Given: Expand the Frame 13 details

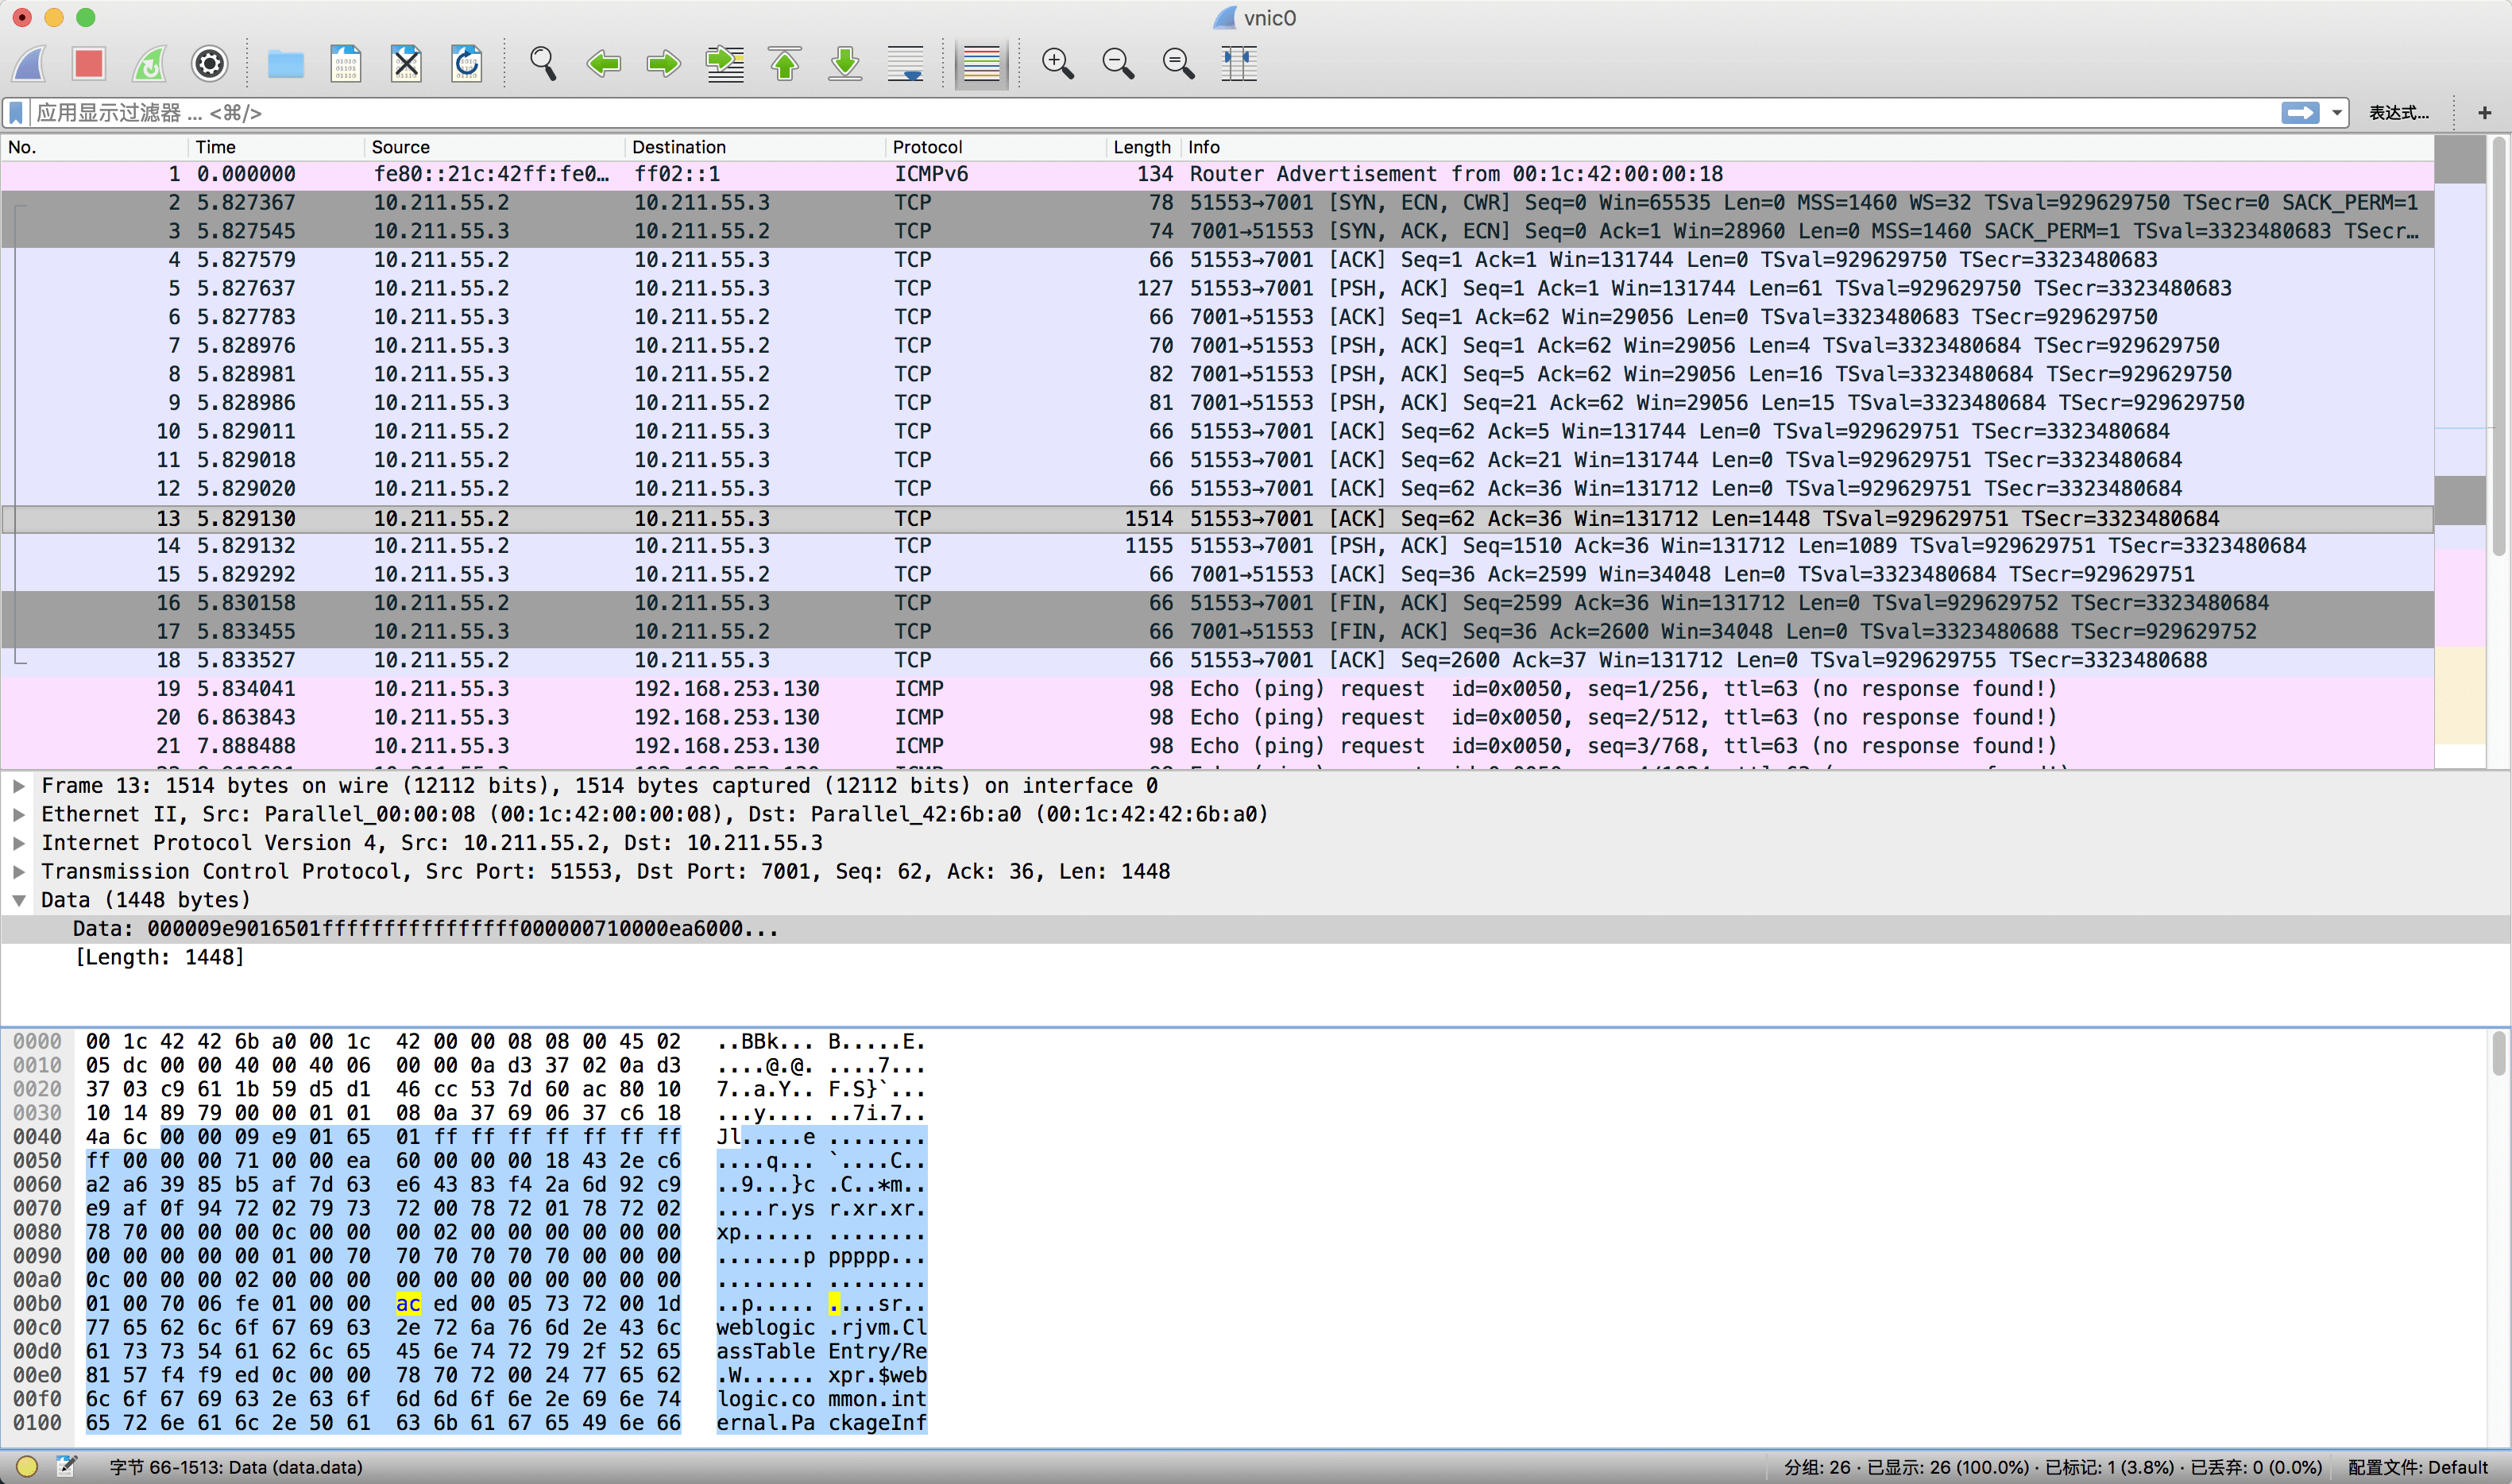Looking at the screenshot, I should coord(18,786).
